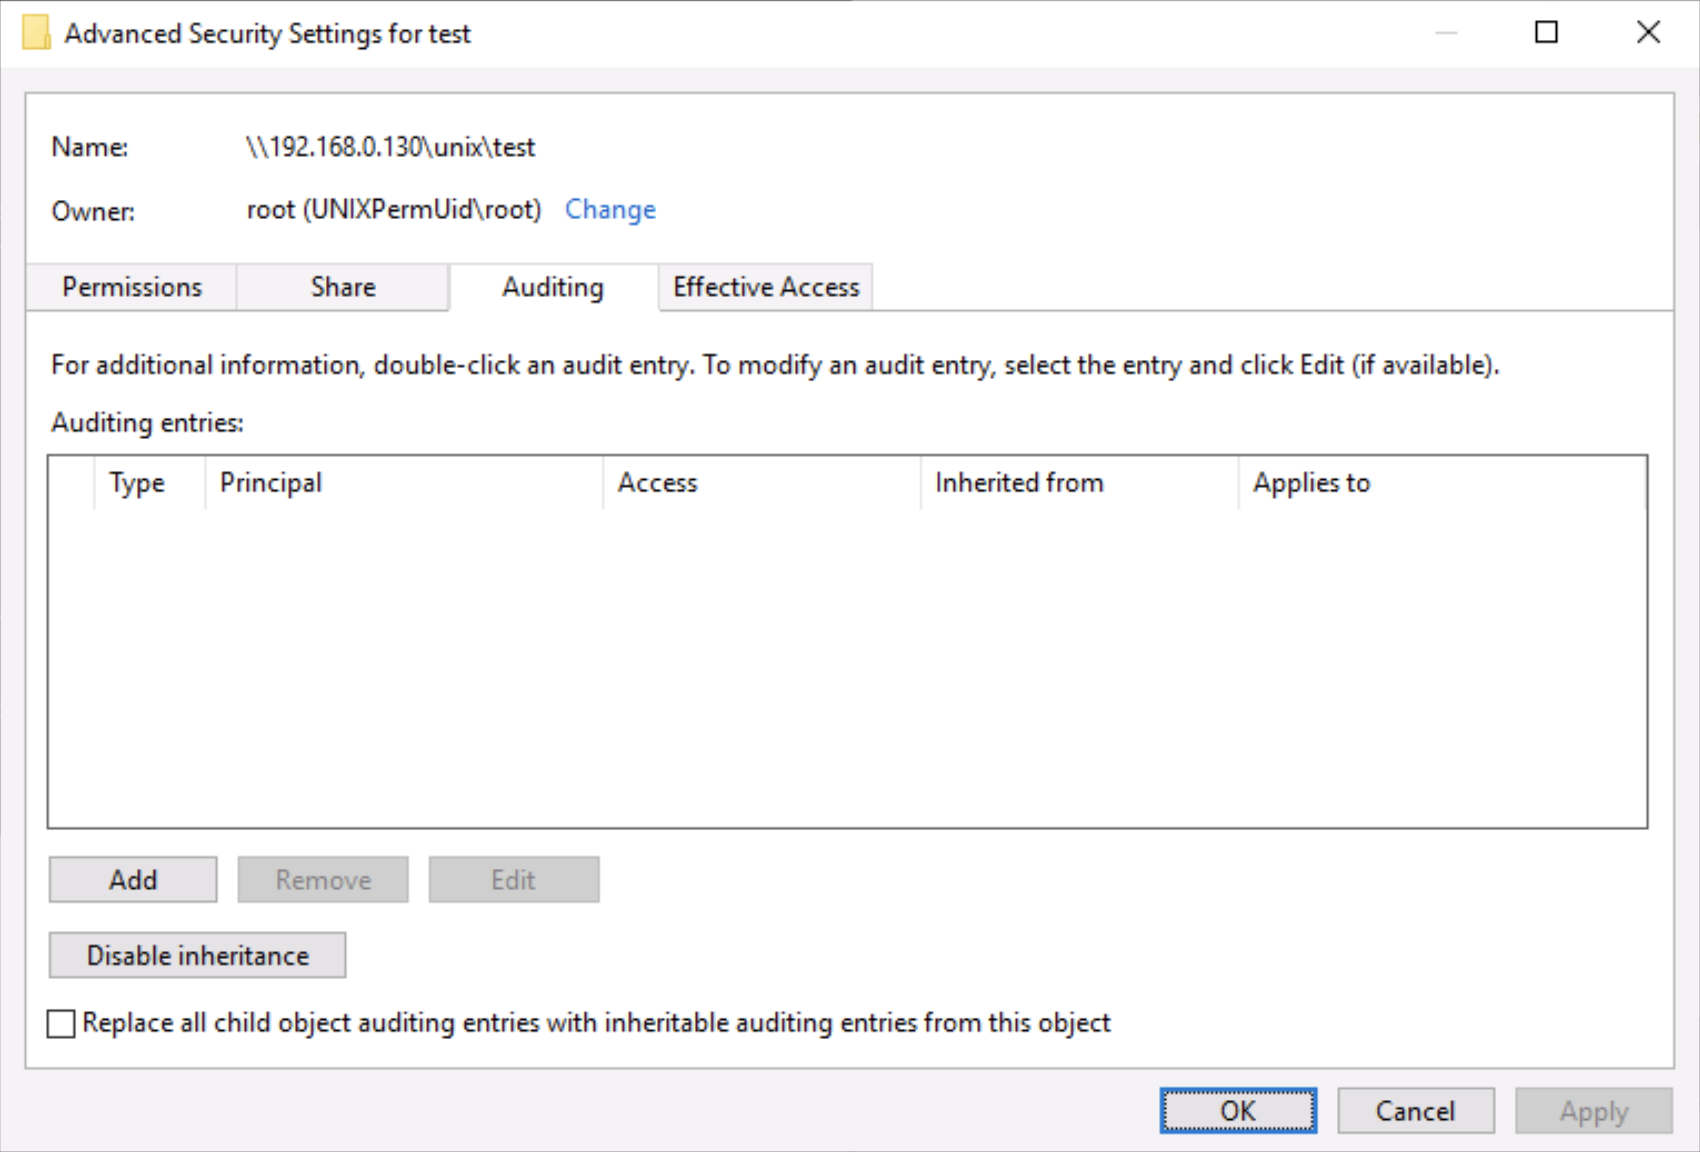Maximize the Advanced Security Settings window
Viewport: 1700px width, 1152px height.
click(x=1546, y=33)
